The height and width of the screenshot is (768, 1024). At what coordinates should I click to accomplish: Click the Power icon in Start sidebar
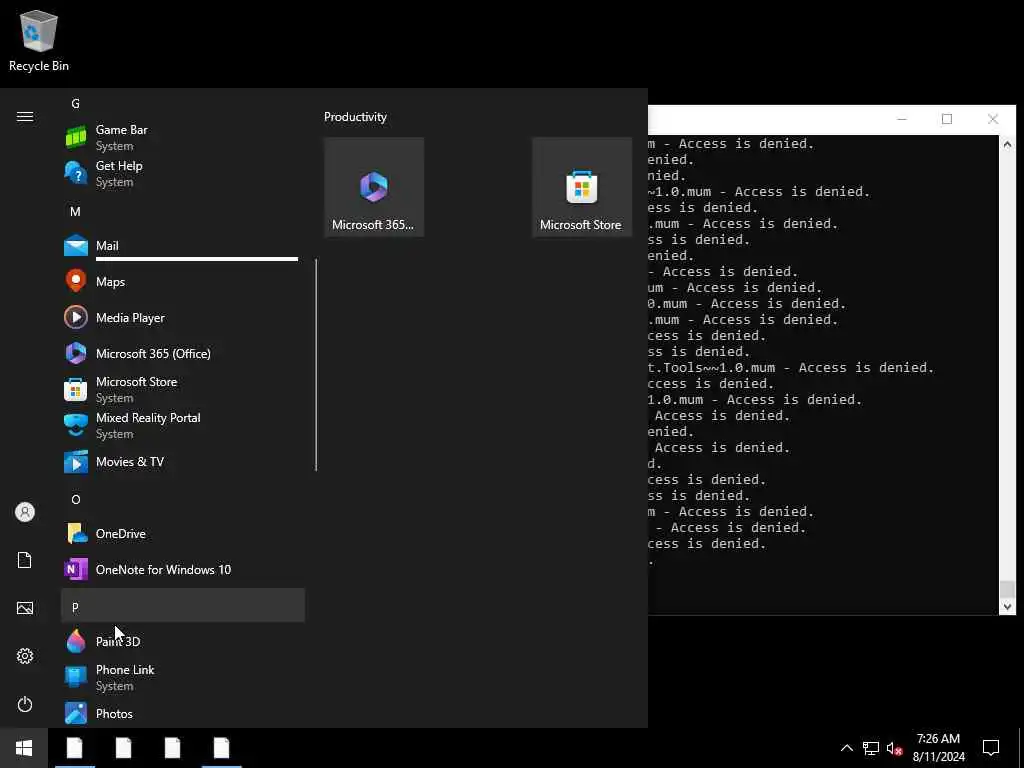coord(25,704)
